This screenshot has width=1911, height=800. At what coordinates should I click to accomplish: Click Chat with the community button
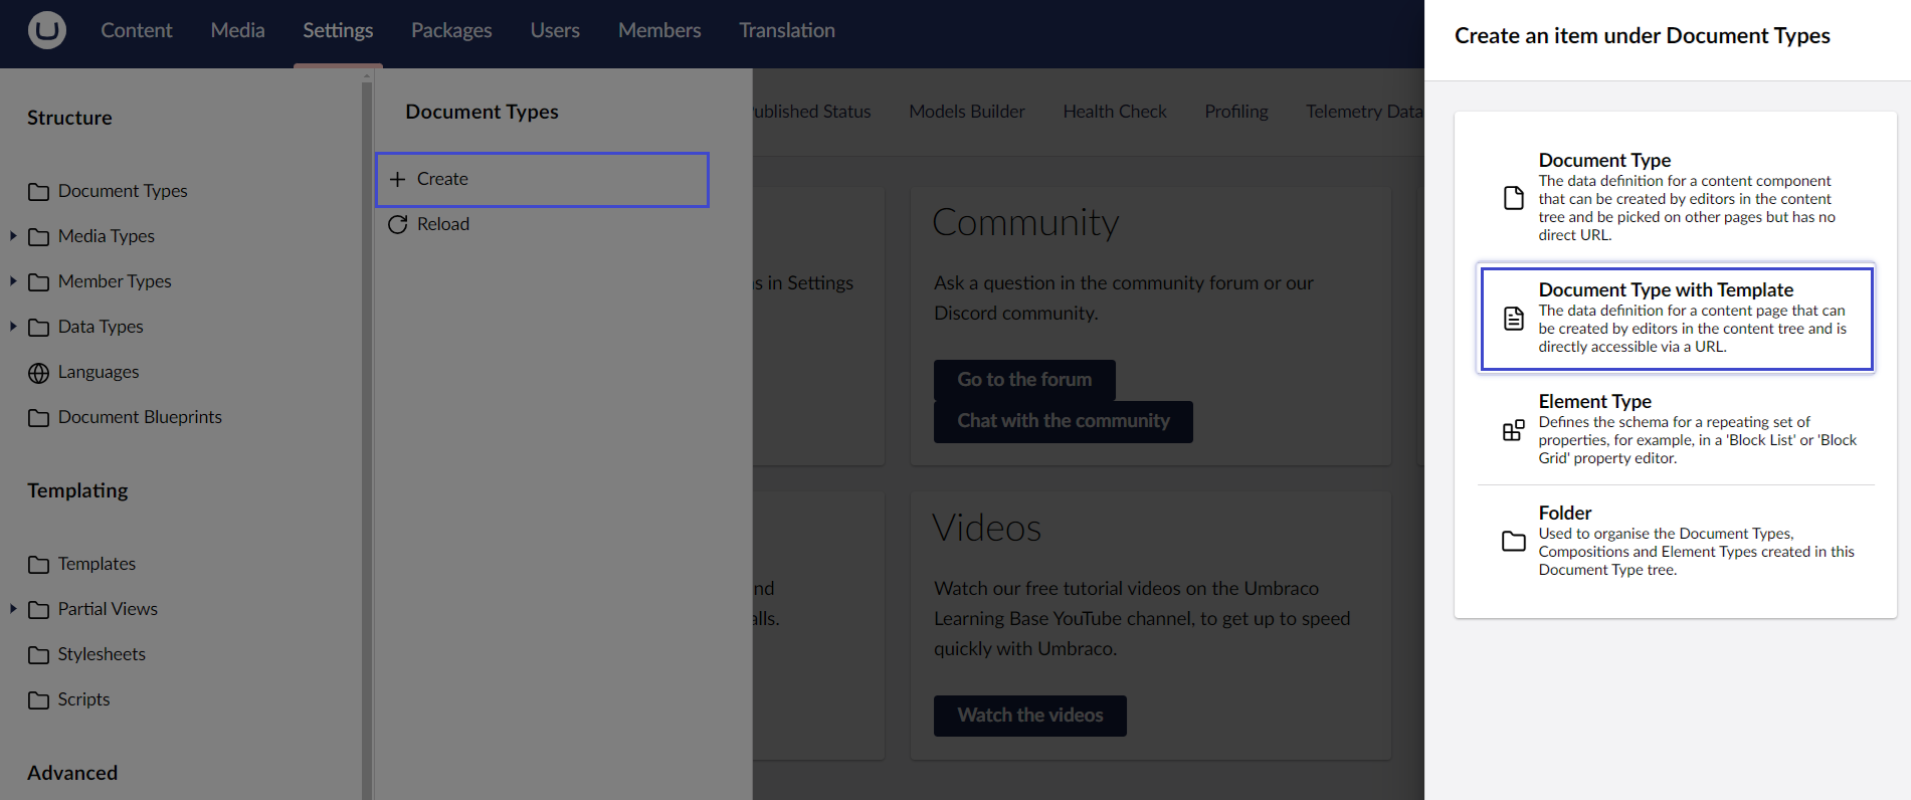click(1063, 421)
